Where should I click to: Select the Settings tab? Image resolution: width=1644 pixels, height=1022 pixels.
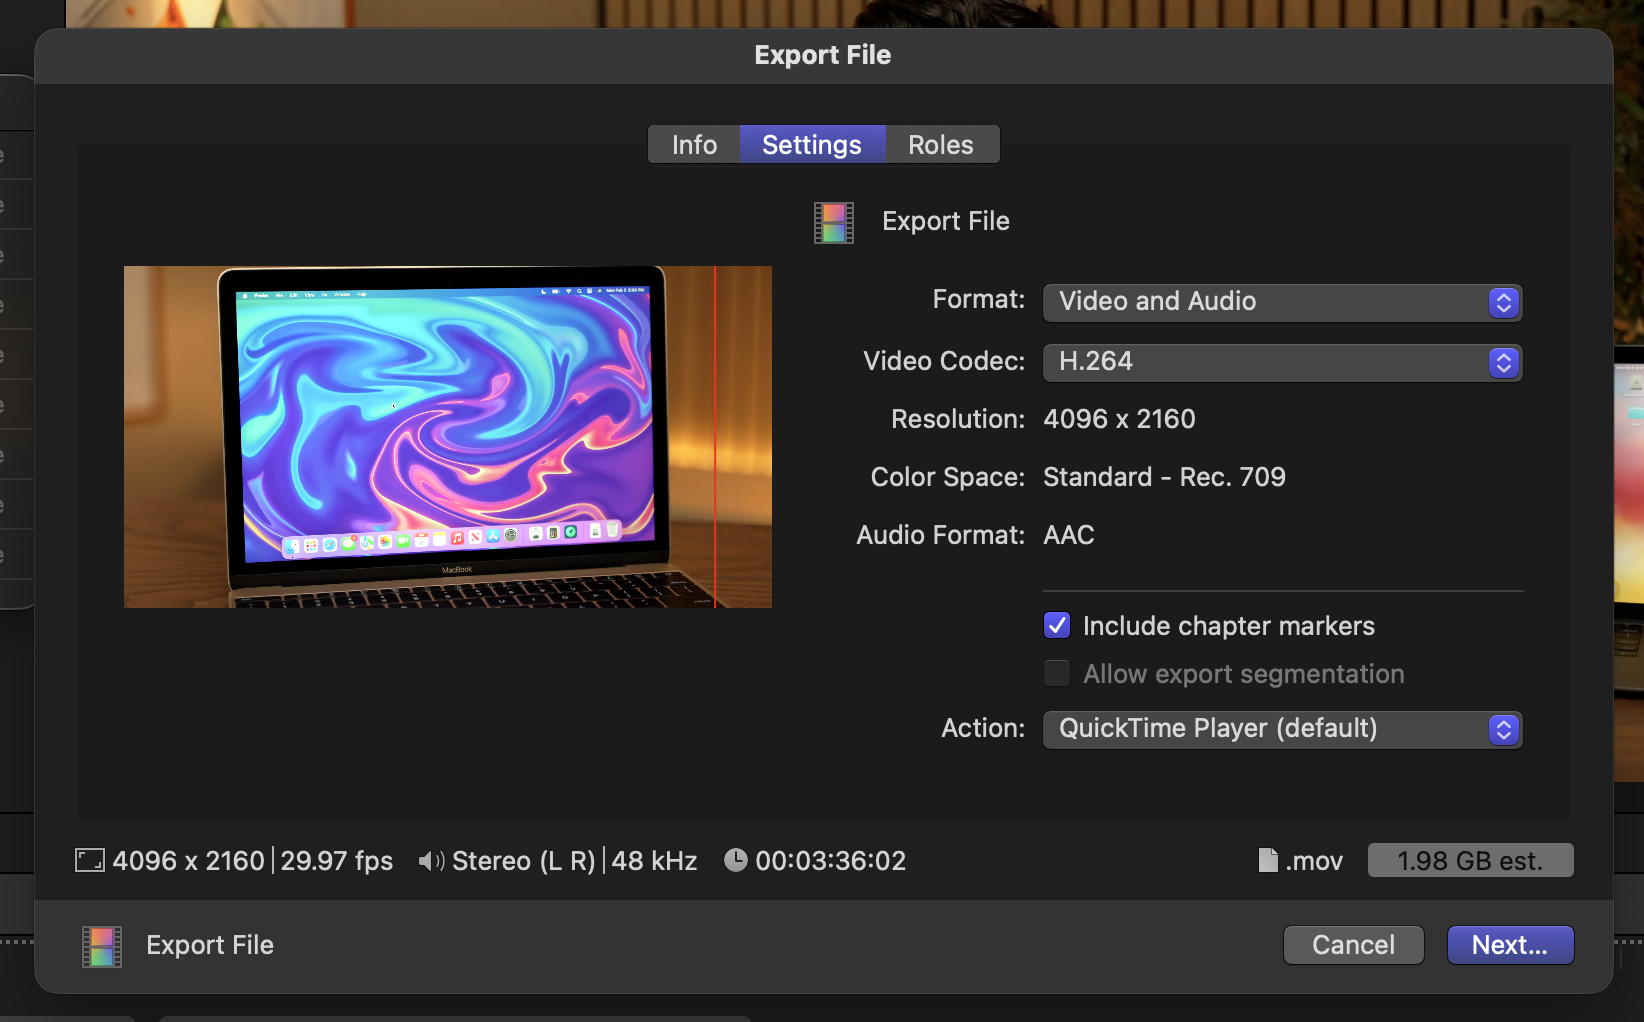click(811, 145)
